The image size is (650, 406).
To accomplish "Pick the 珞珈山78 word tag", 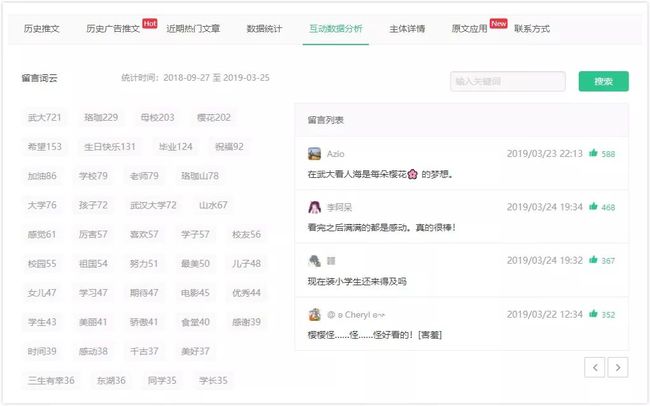I will 200,176.
